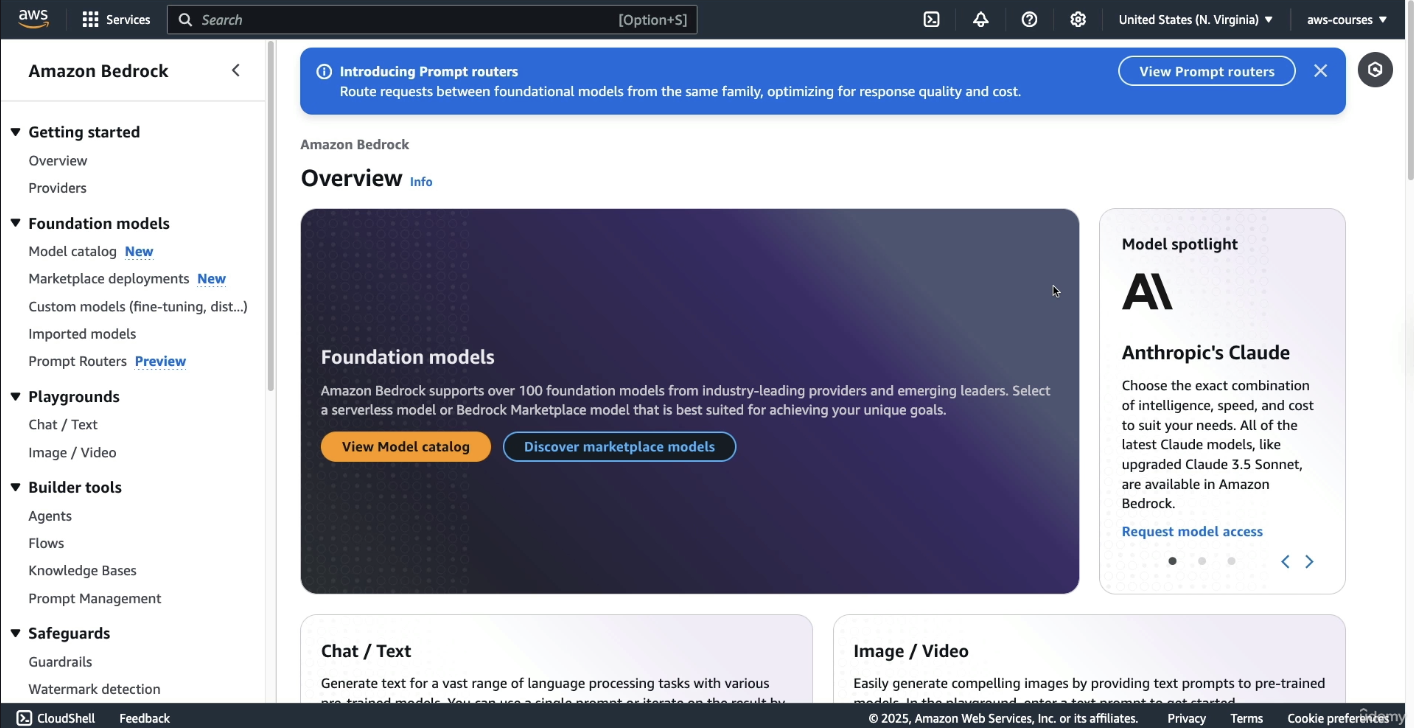Screen dimensions: 1414x728
Task: Open the aws-courses account dropdown
Action: 1346,19
